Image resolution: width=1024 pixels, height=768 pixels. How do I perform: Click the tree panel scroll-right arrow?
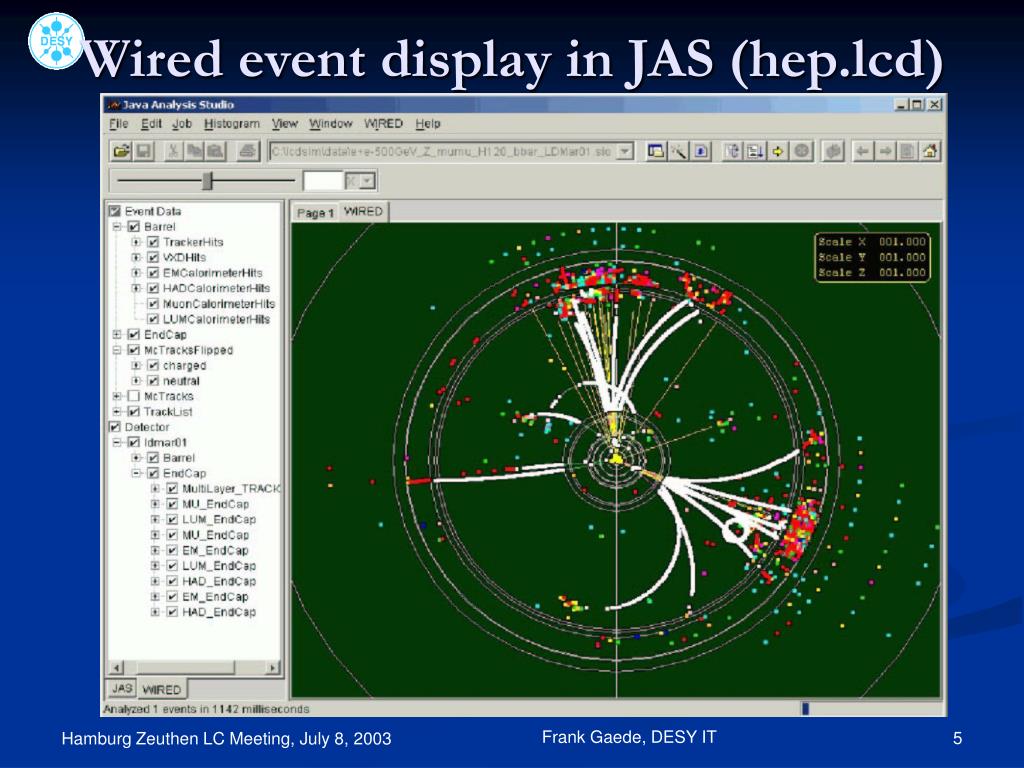[x=272, y=667]
